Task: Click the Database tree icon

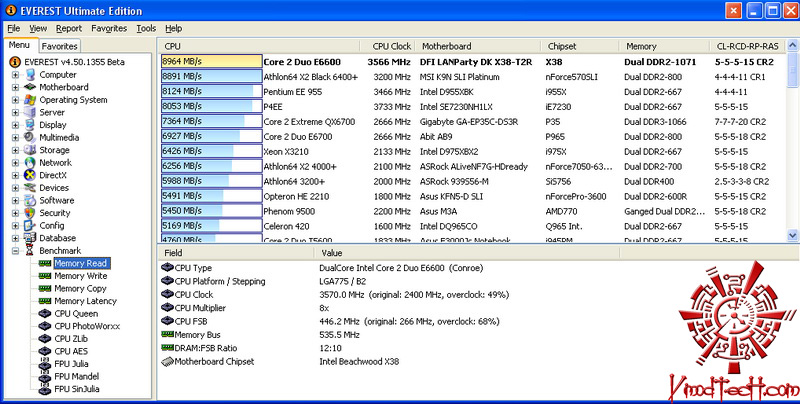Action: coord(31,238)
